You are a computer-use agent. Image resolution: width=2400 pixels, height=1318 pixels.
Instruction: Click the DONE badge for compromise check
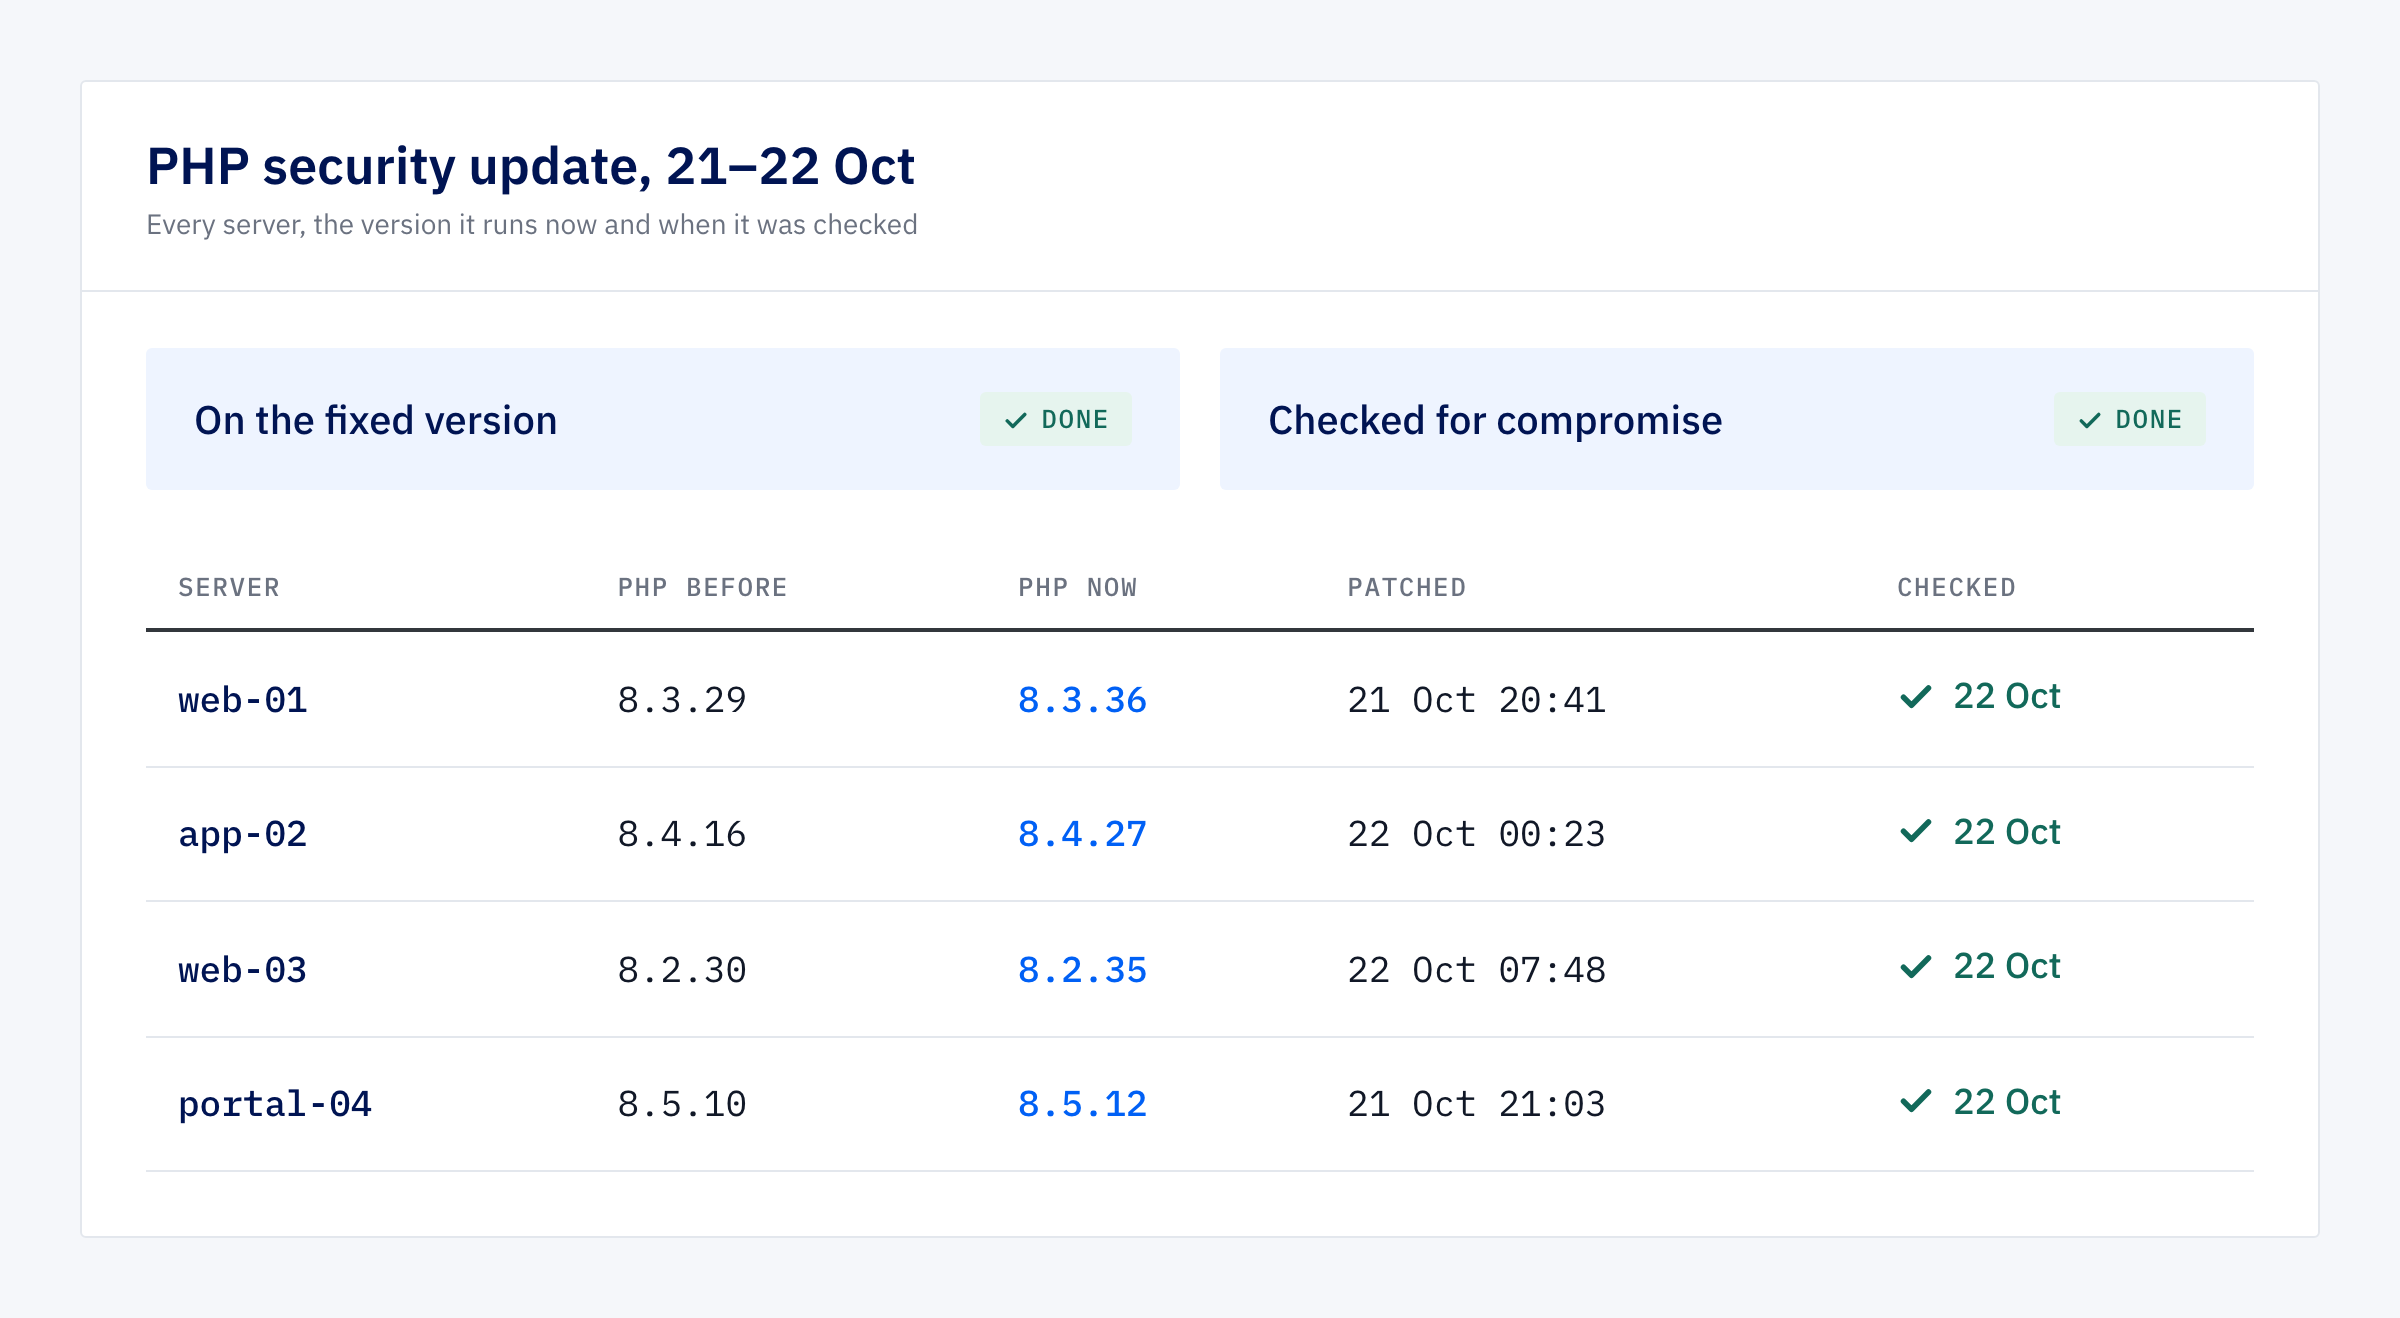tap(2130, 419)
